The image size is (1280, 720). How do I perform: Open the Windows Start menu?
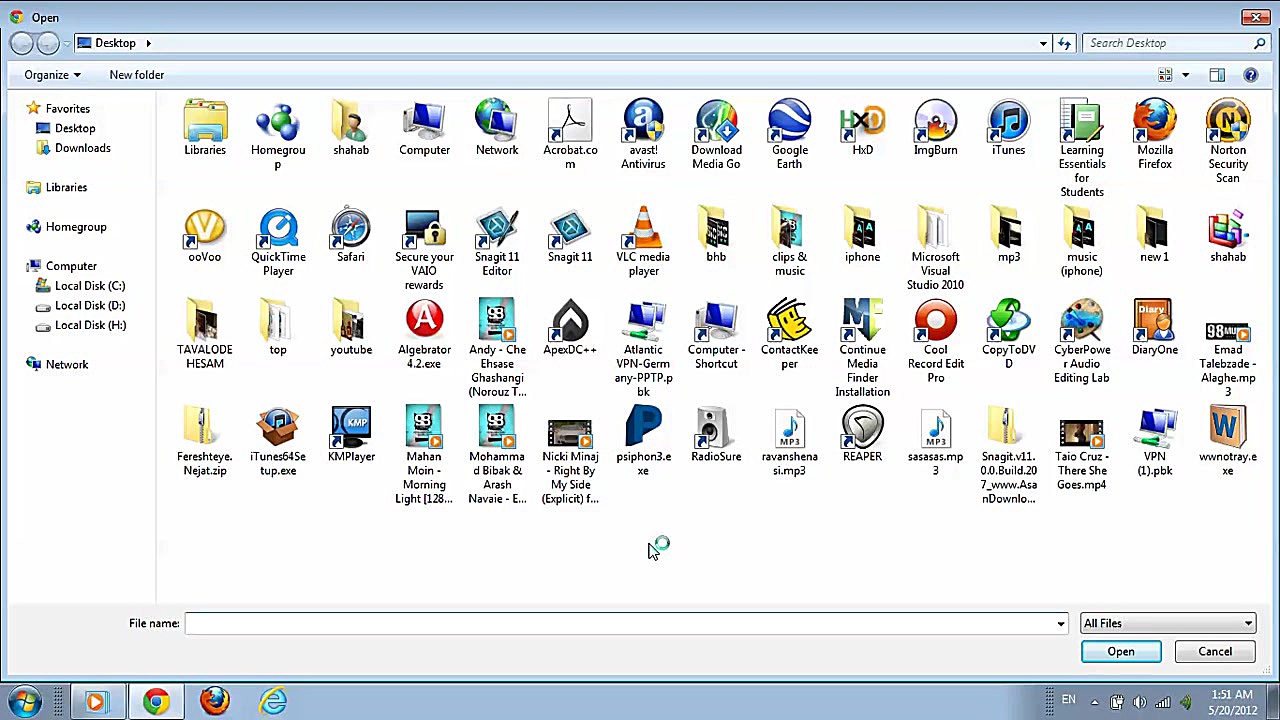click(24, 702)
